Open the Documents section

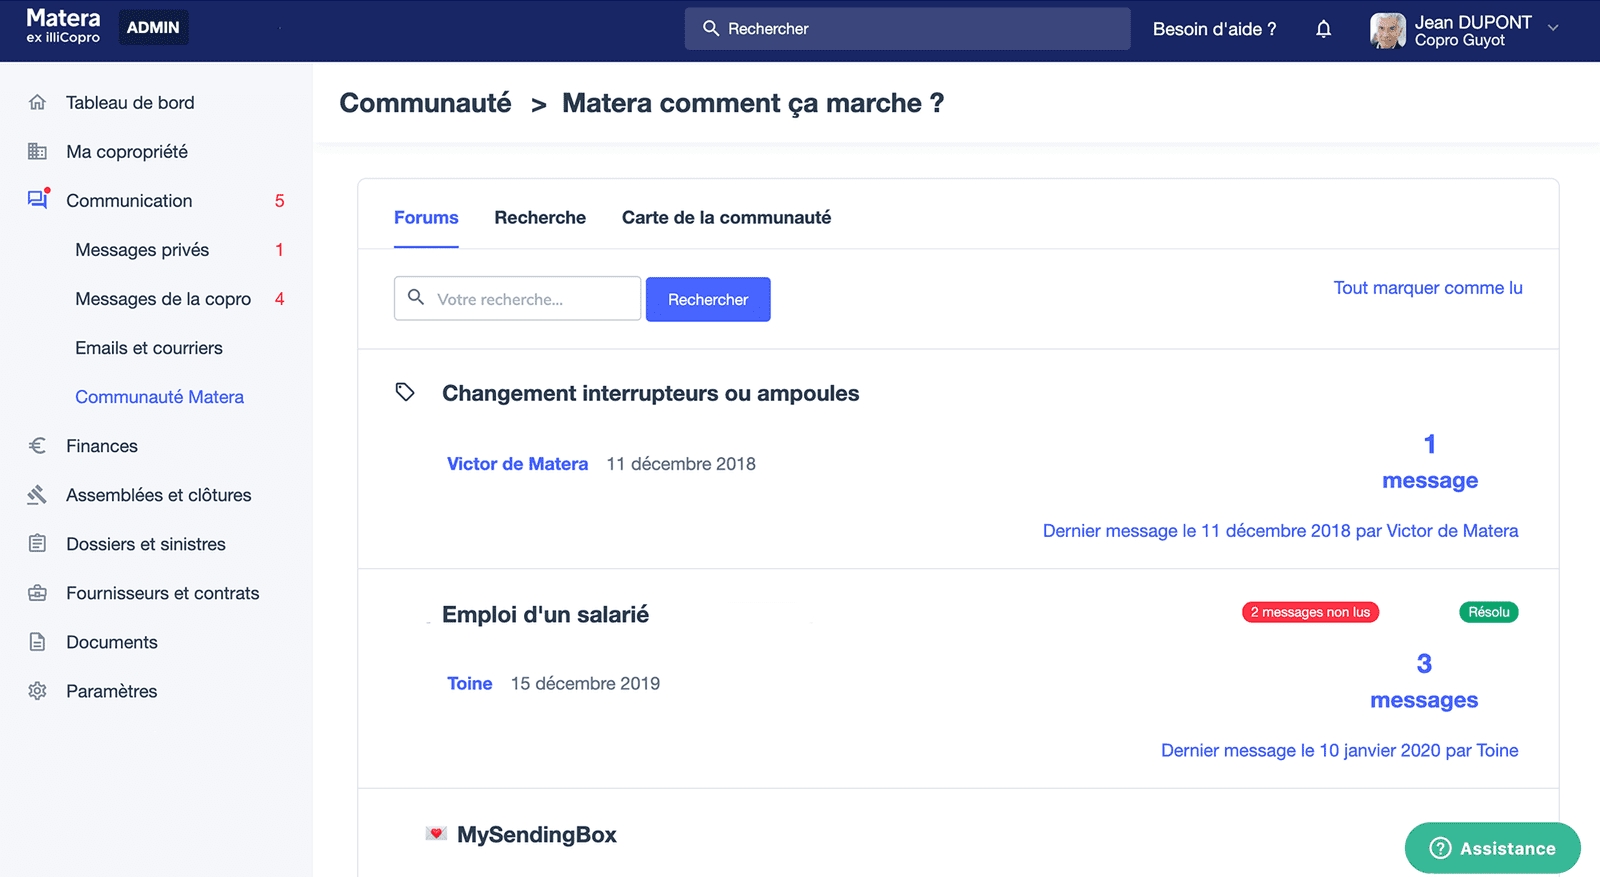coord(112,641)
